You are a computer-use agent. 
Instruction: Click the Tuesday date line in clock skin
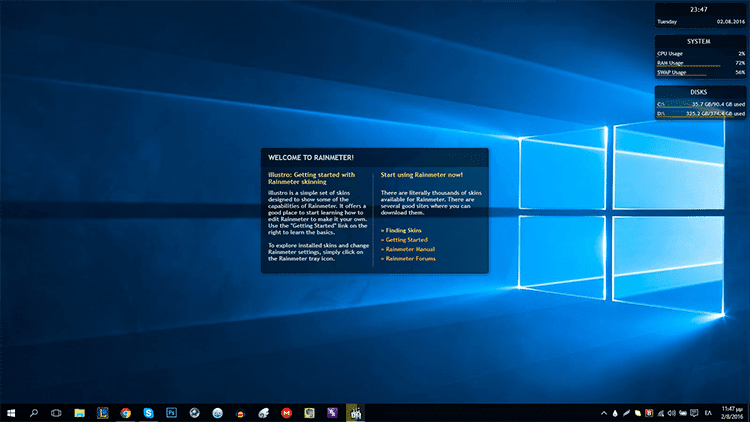[x=701, y=22]
